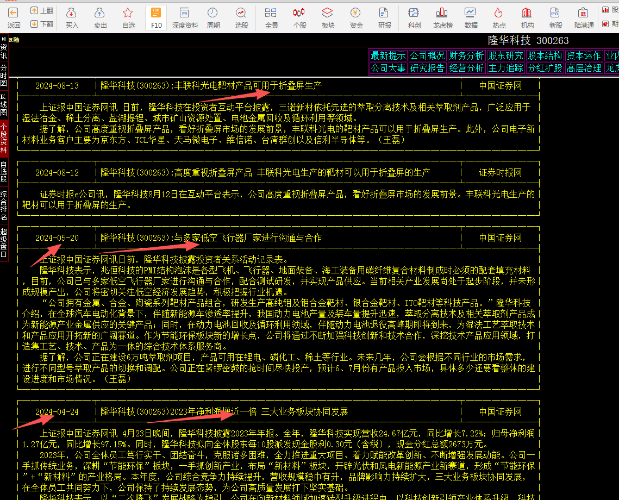Click the 2024-04-24 news date
This screenshot has width=619, height=500.
coord(57,412)
